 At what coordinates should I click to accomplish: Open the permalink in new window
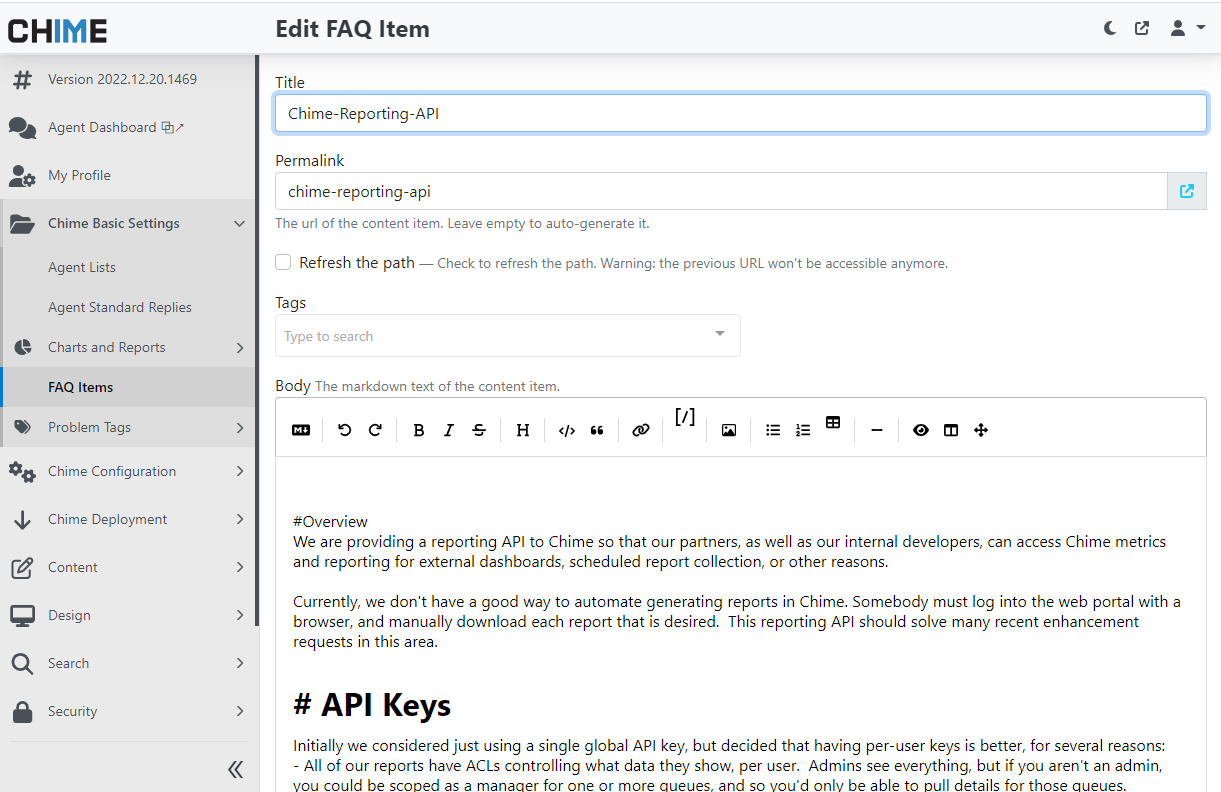coord(1186,191)
